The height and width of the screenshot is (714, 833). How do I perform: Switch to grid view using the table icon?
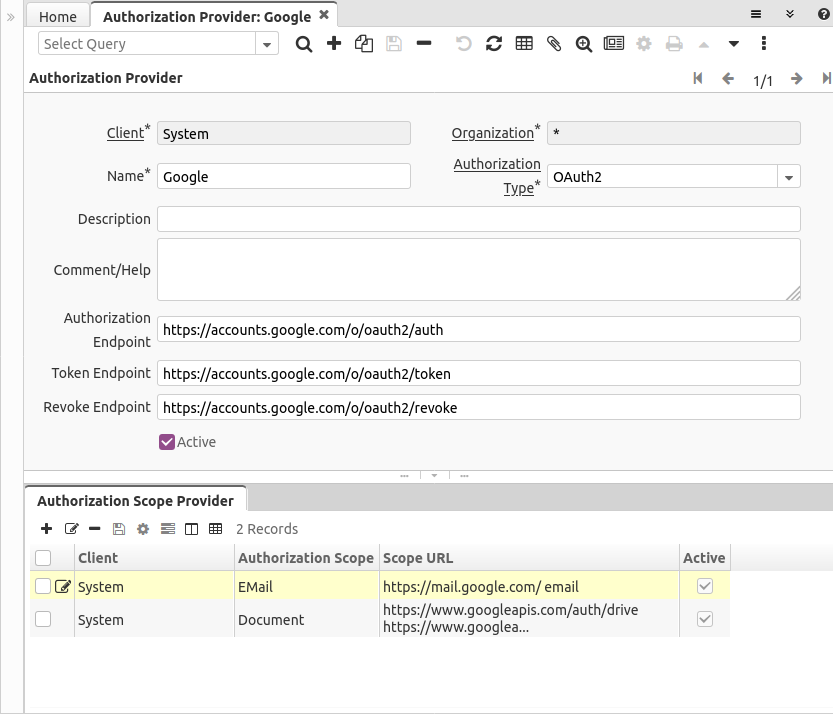click(x=524, y=44)
